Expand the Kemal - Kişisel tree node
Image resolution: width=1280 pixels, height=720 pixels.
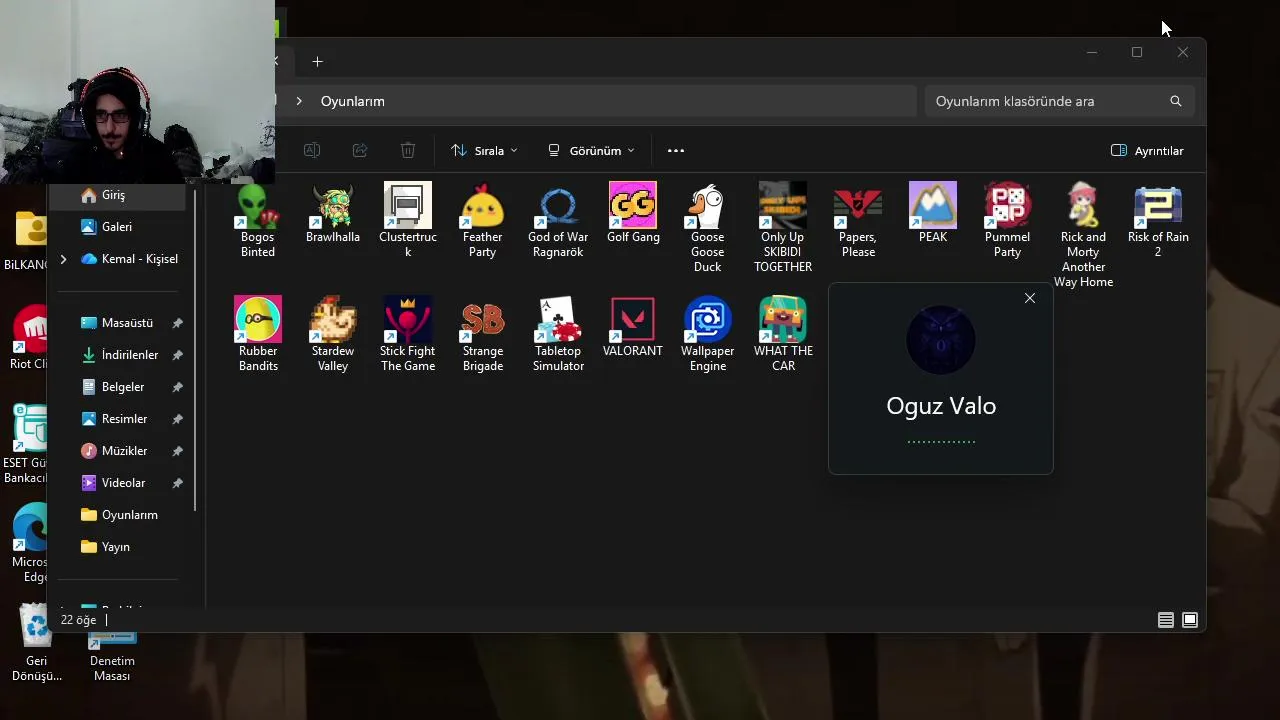click(64, 259)
